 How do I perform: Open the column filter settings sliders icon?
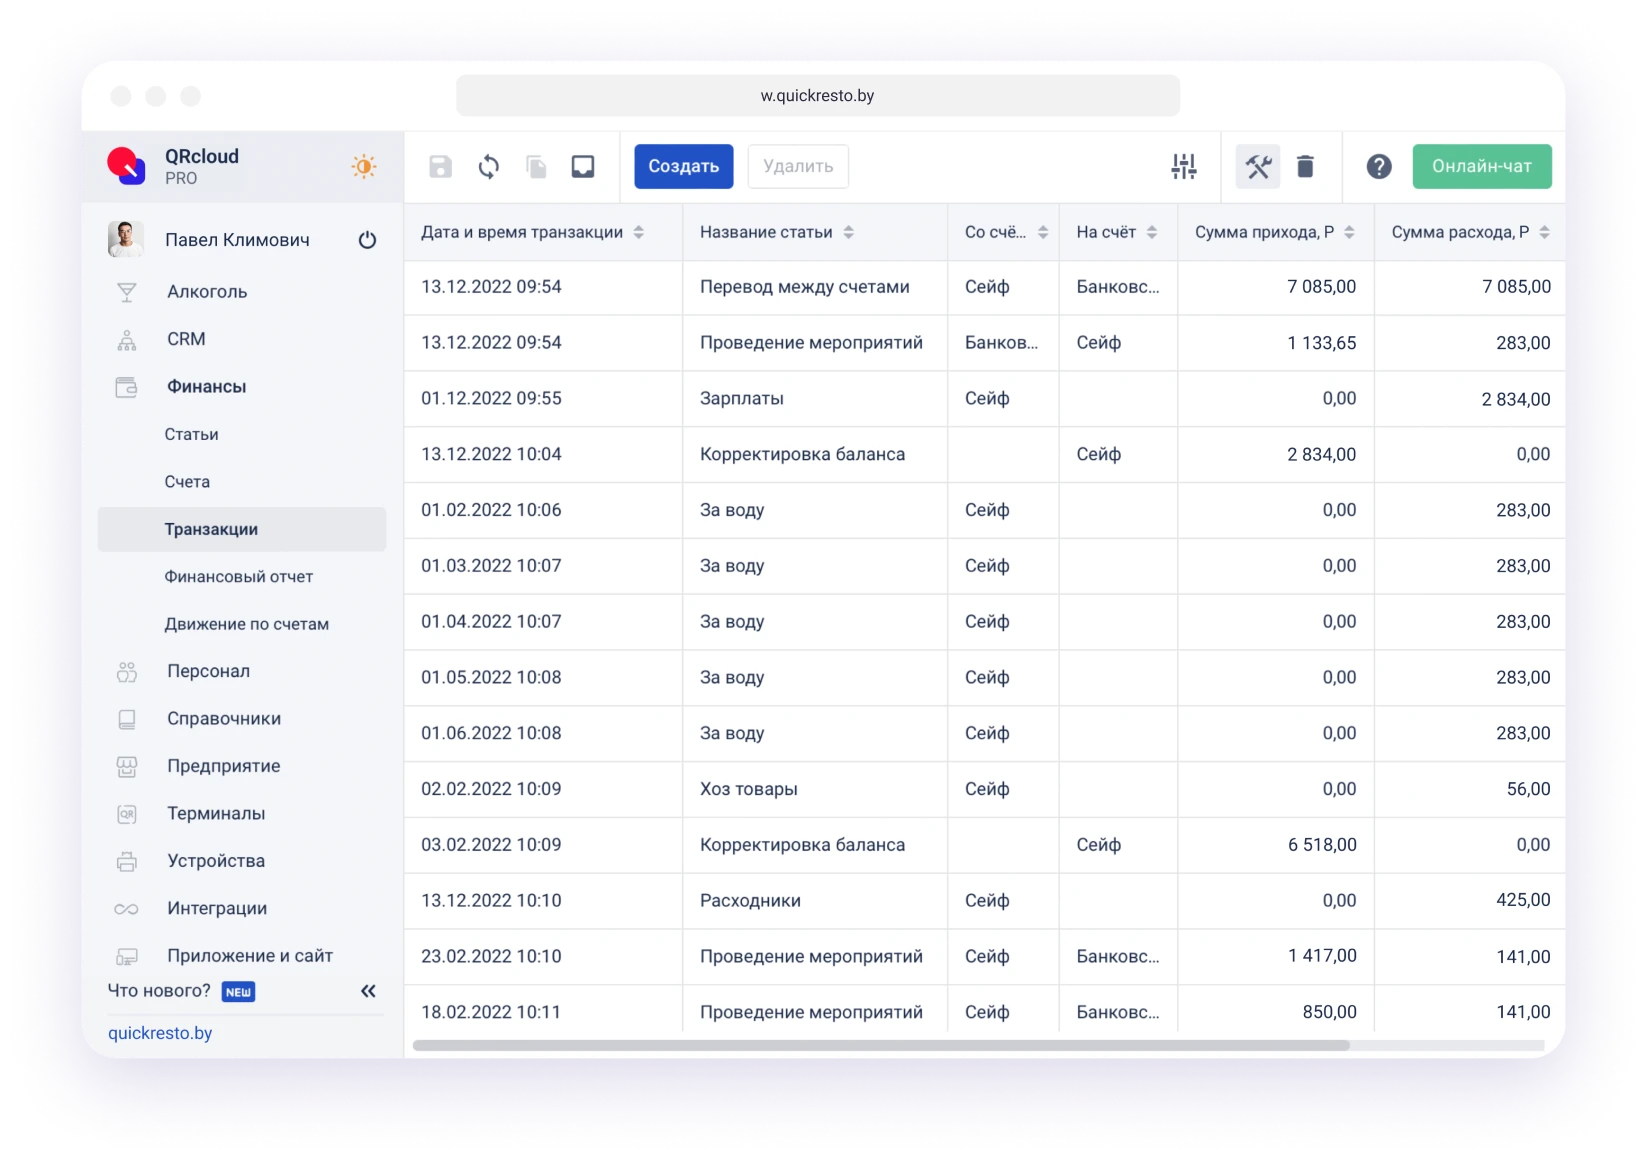pos(1184,167)
